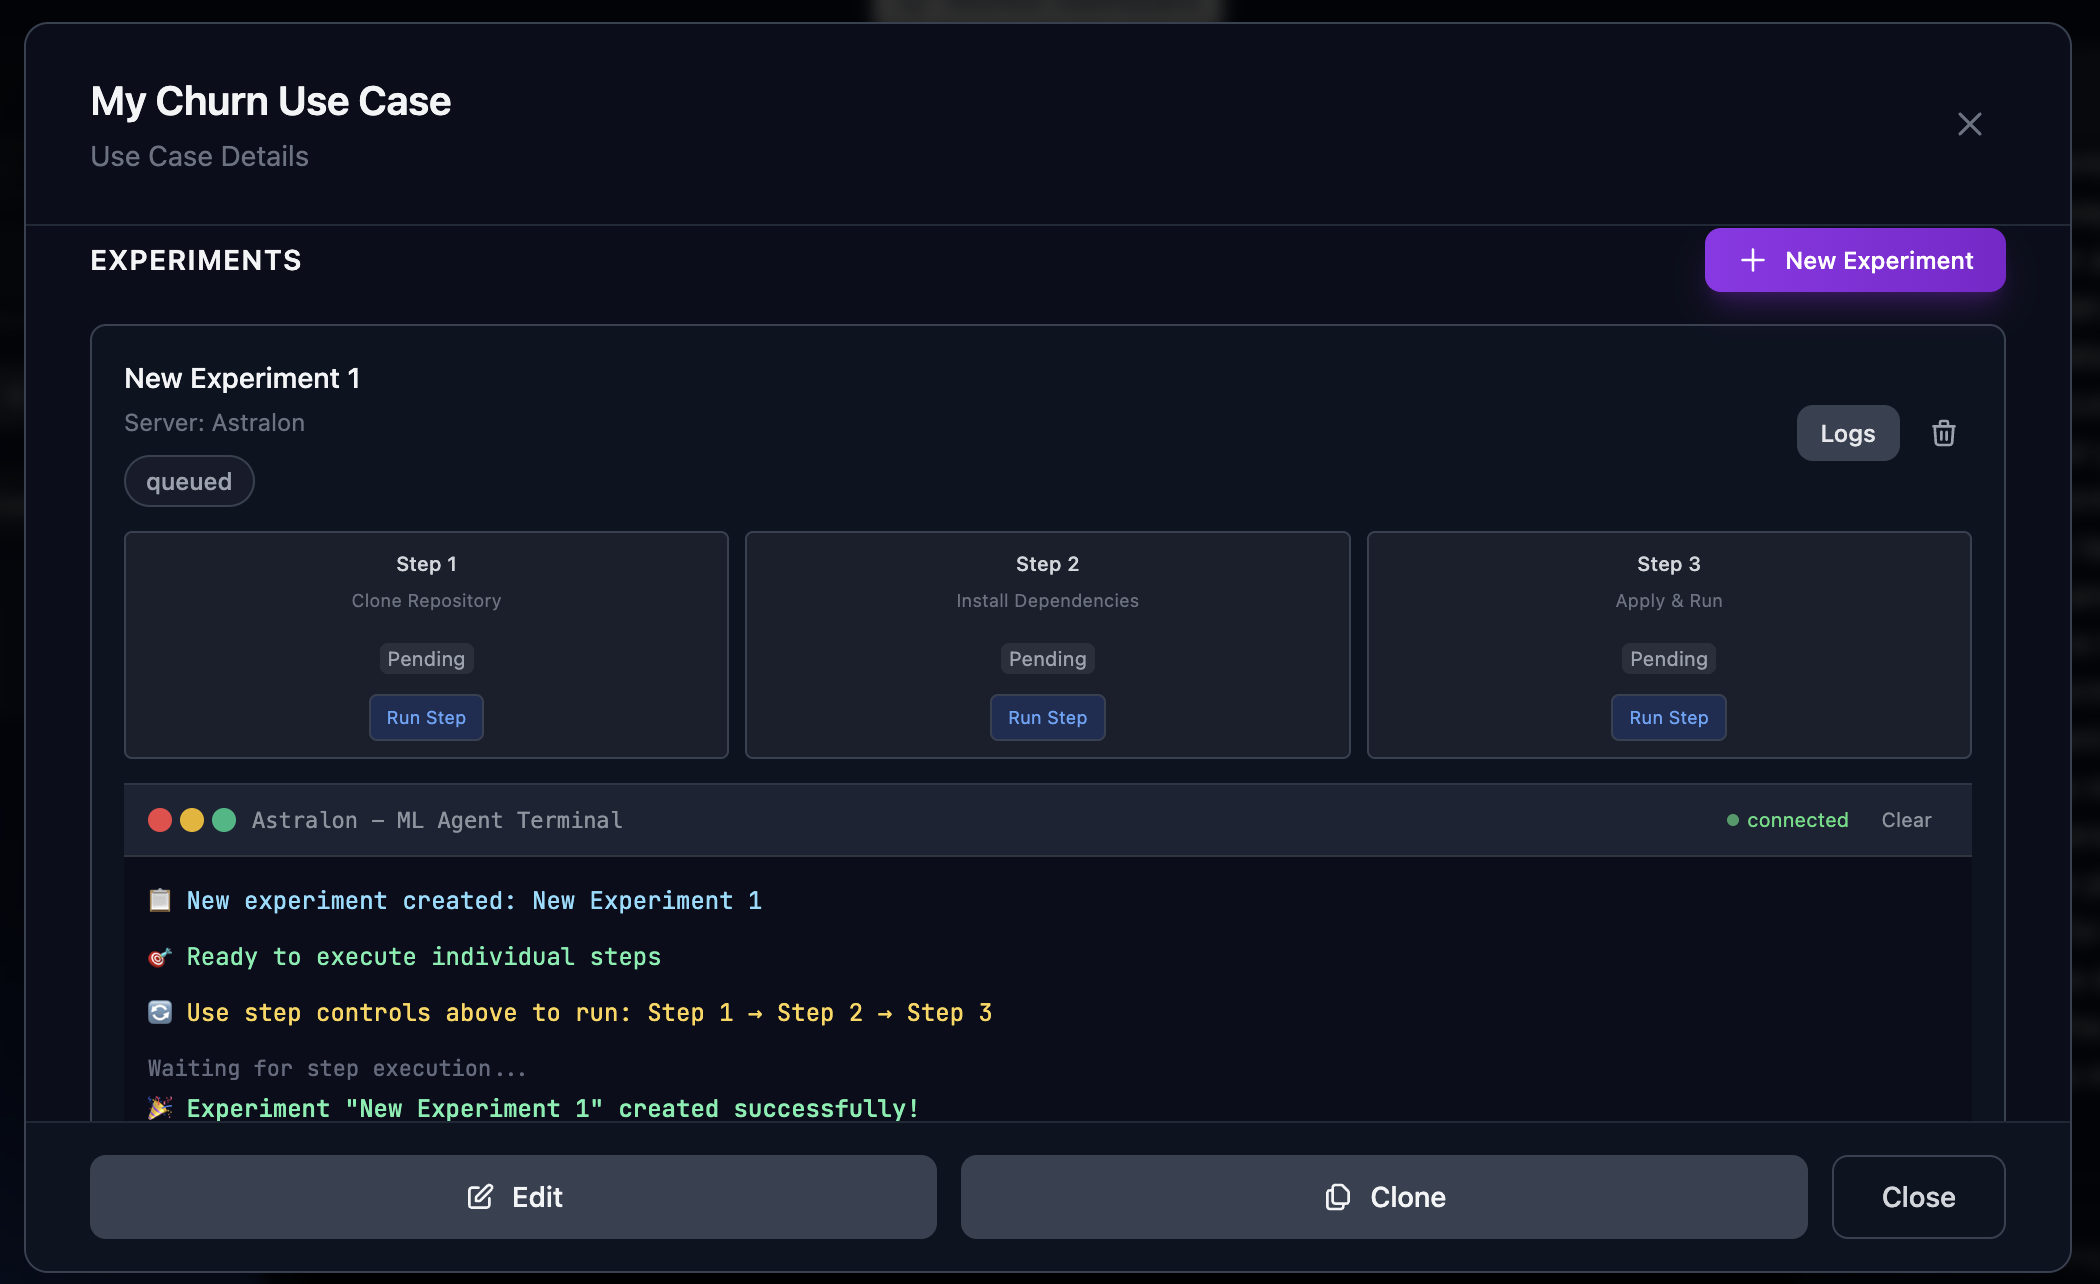The image size is (2100, 1284).
Task: Click the green terminal window dot
Action: coord(224,820)
